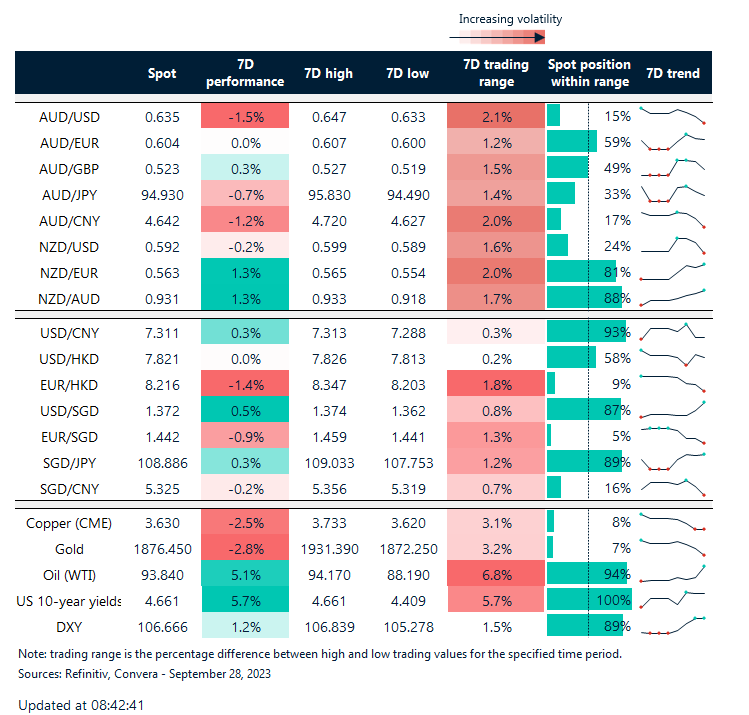Viewport: 749px width, 715px height.
Task: Select the 7D performance column header
Action: pos(245,73)
